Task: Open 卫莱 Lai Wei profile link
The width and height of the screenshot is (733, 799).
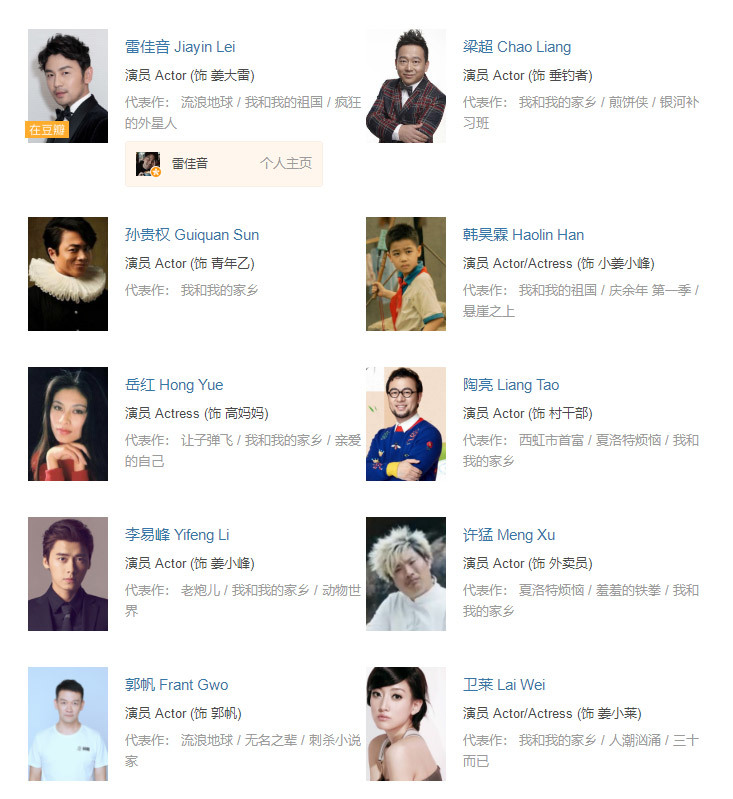Action: pos(504,684)
